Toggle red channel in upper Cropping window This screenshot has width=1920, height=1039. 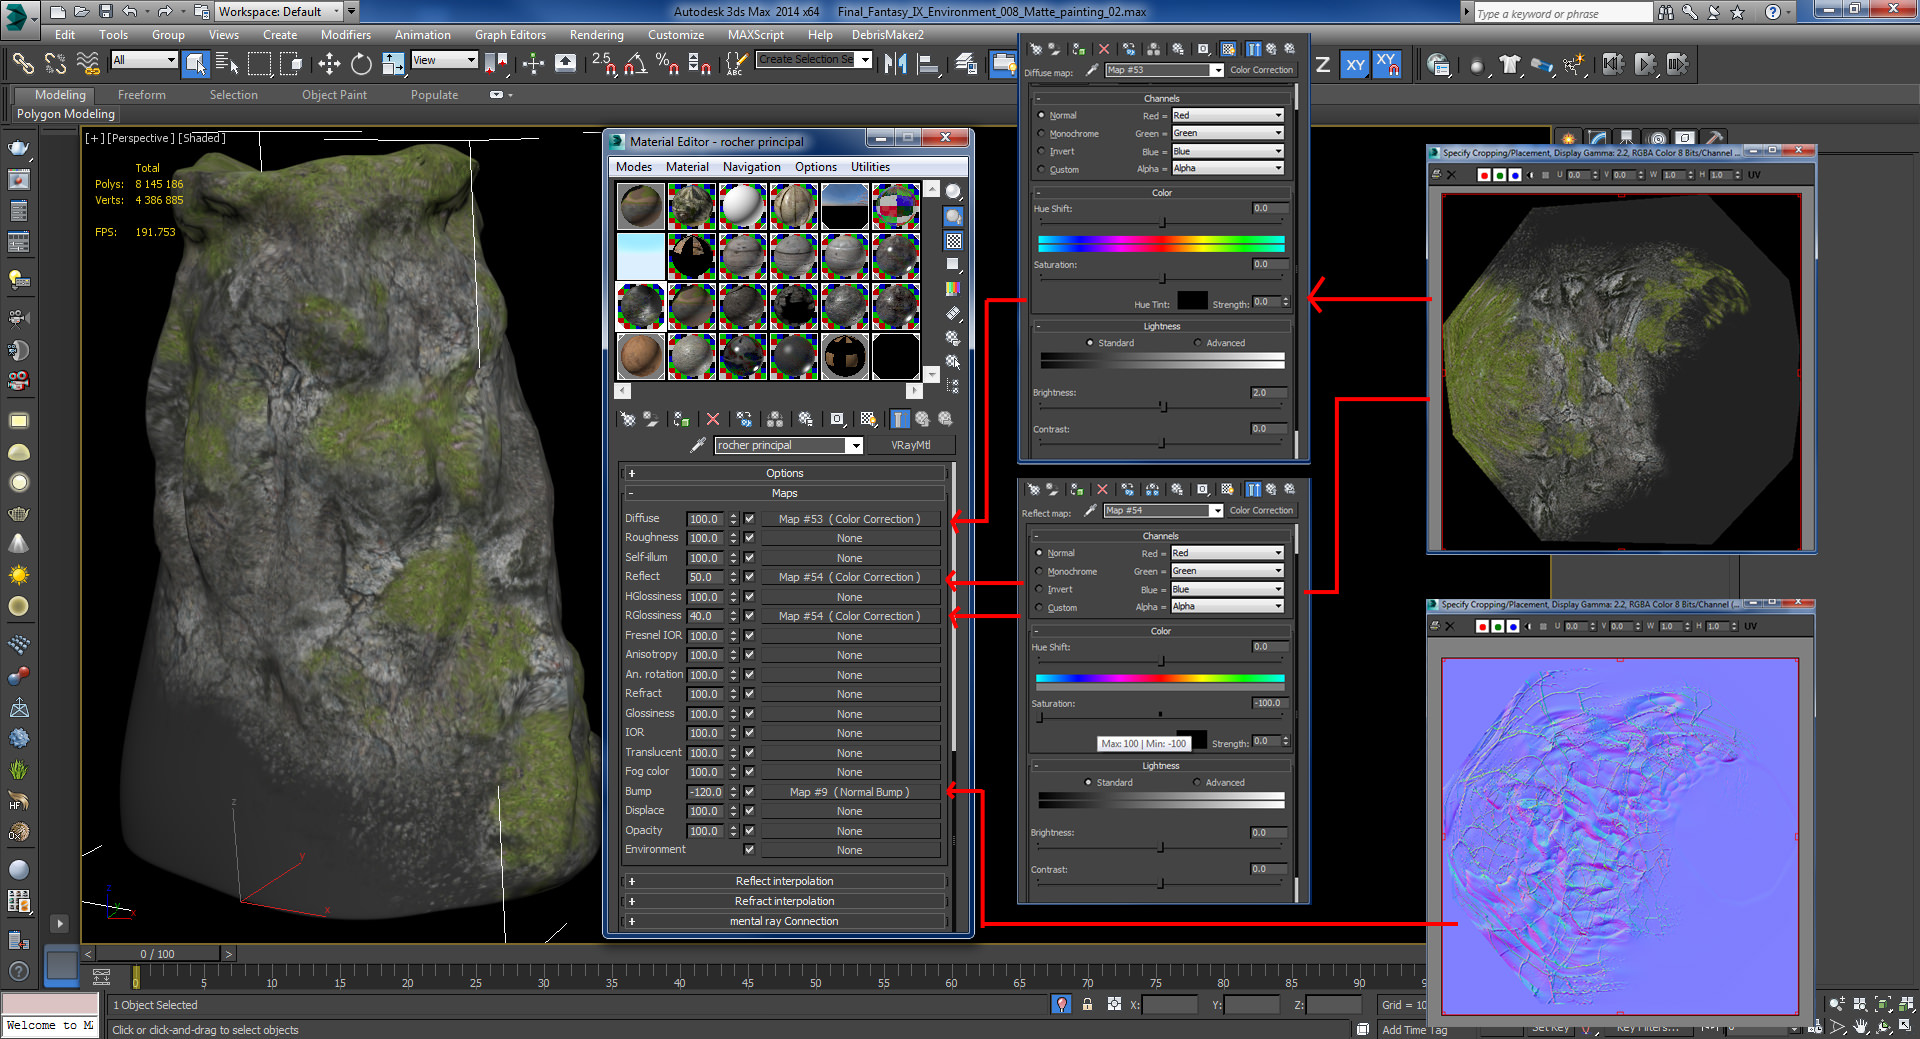click(1484, 175)
